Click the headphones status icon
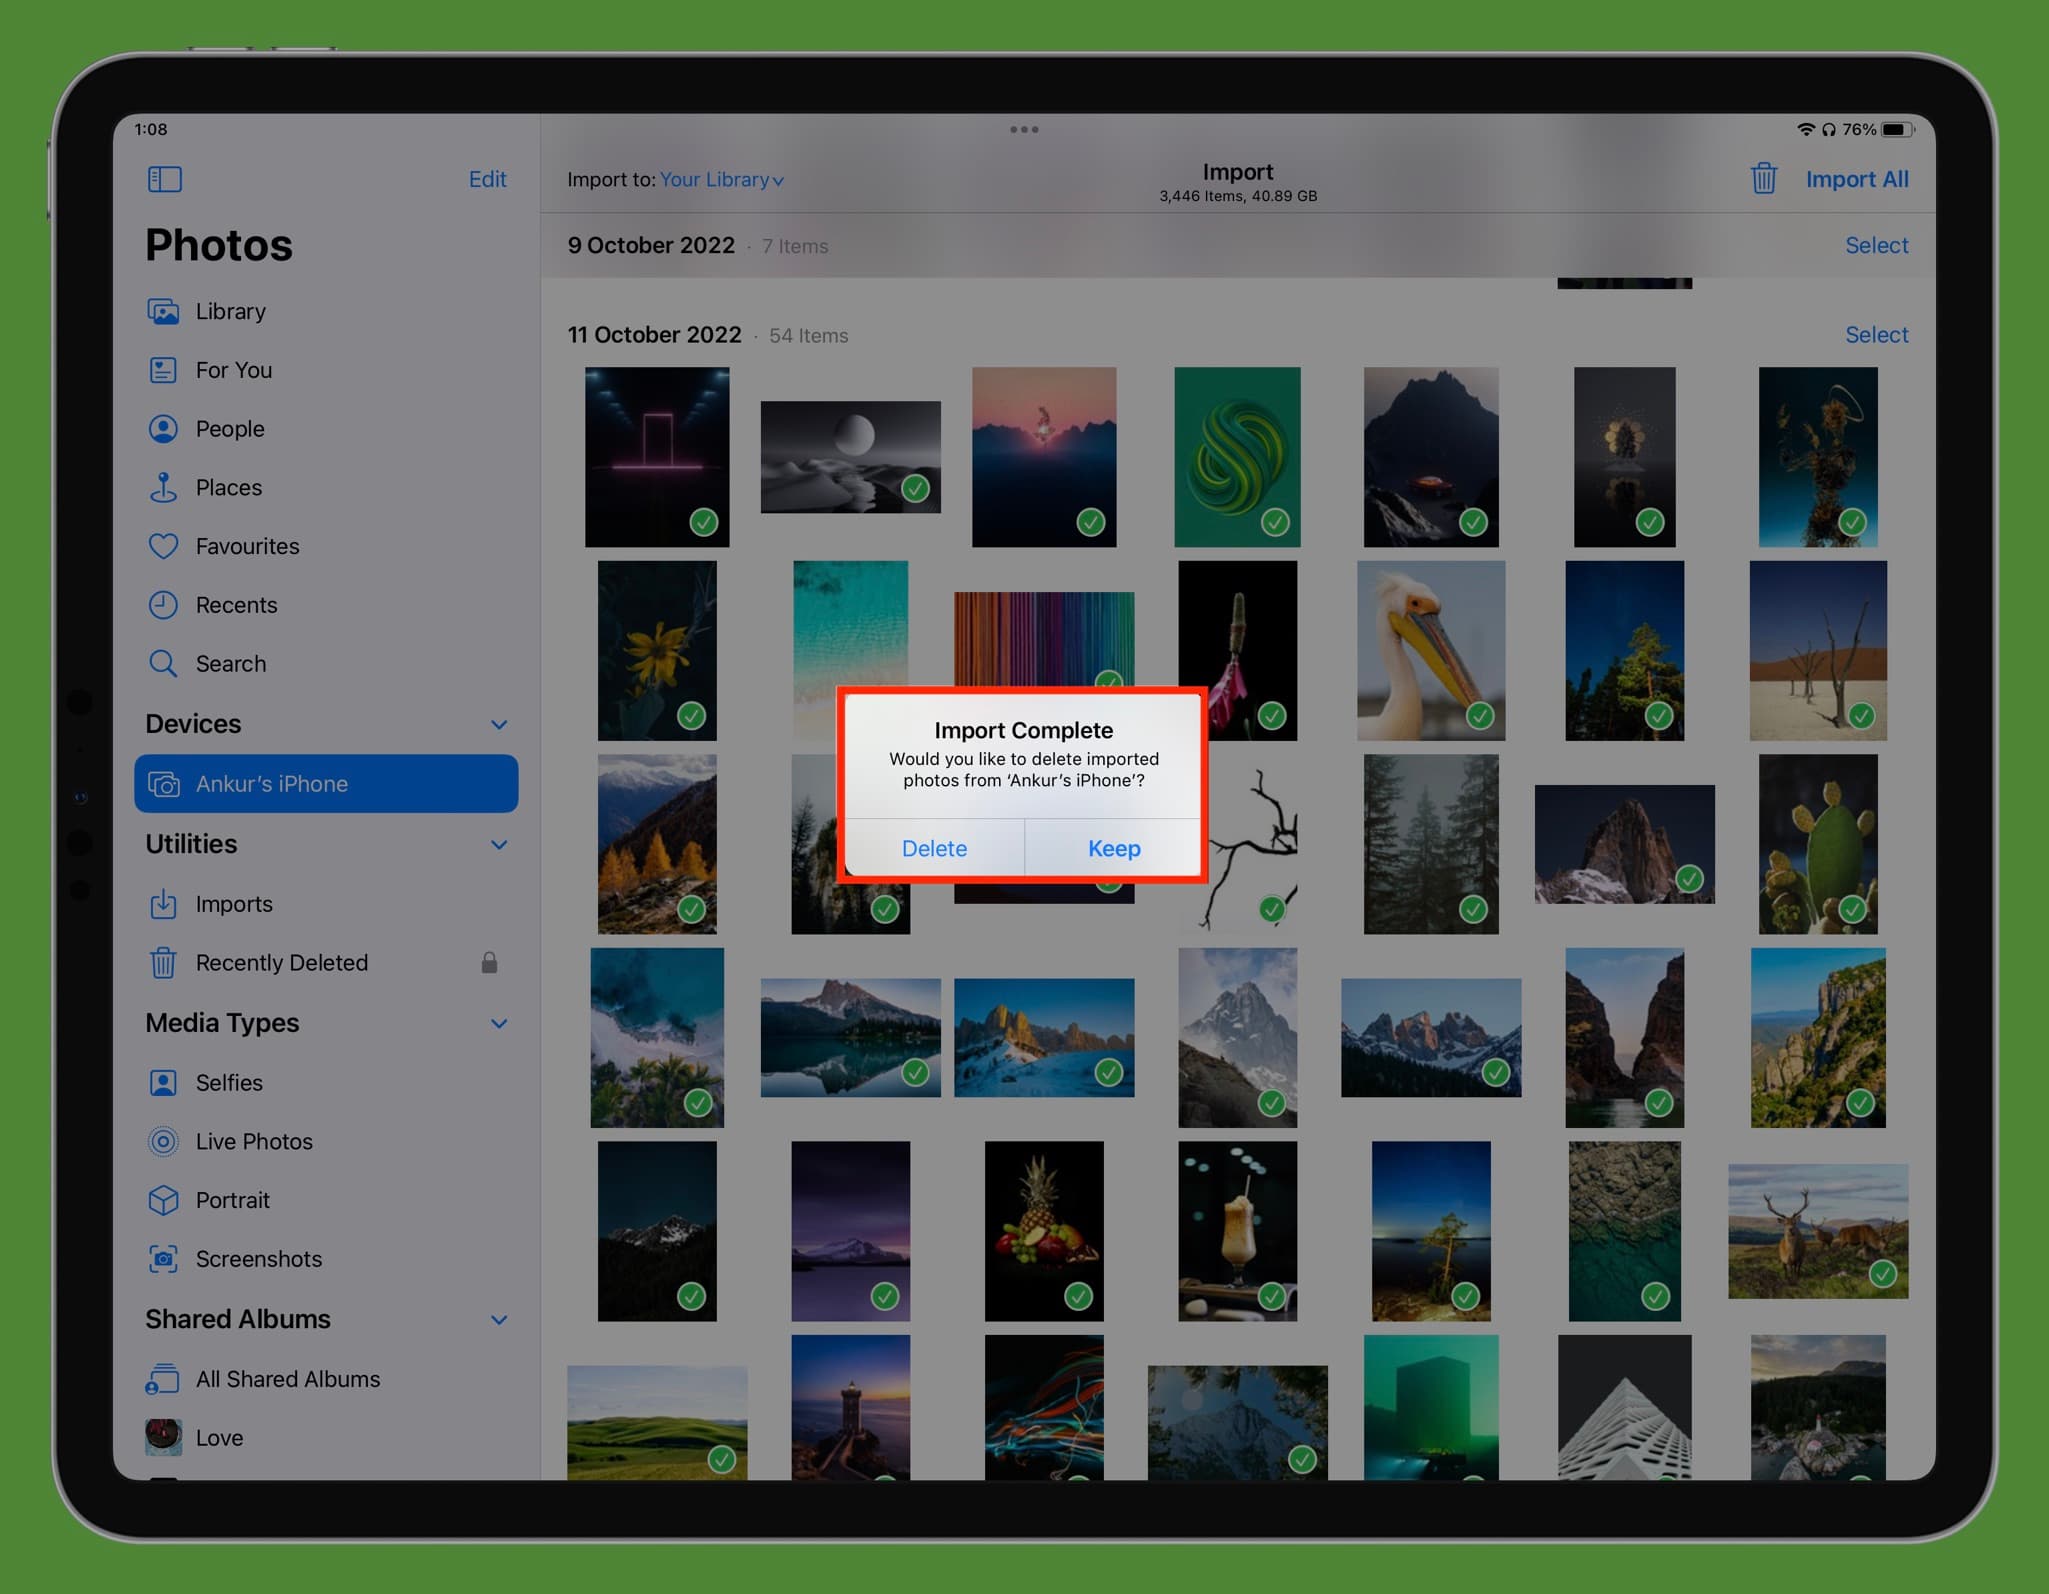This screenshot has width=2049, height=1594. (x=1829, y=130)
